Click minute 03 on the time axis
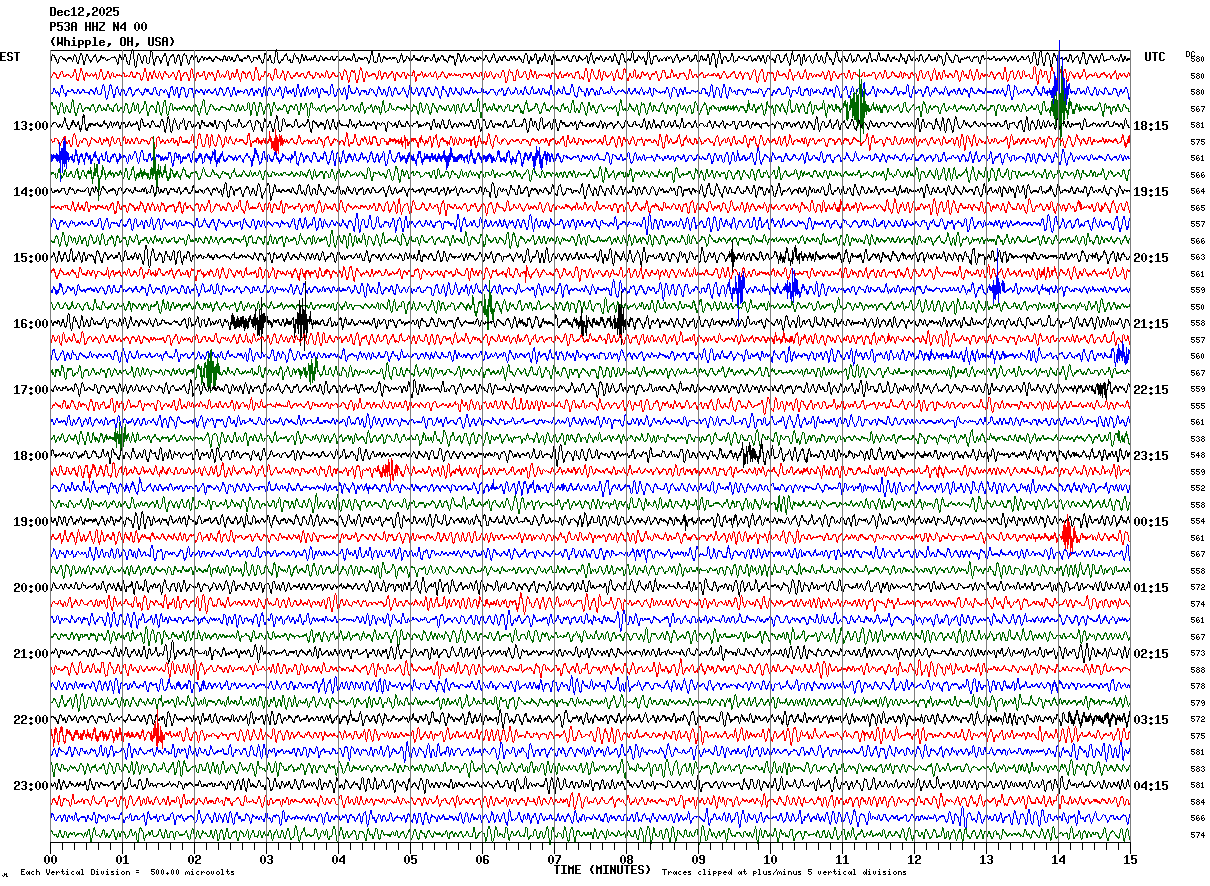This screenshot has height=886, width=1210. pos(266,860)
